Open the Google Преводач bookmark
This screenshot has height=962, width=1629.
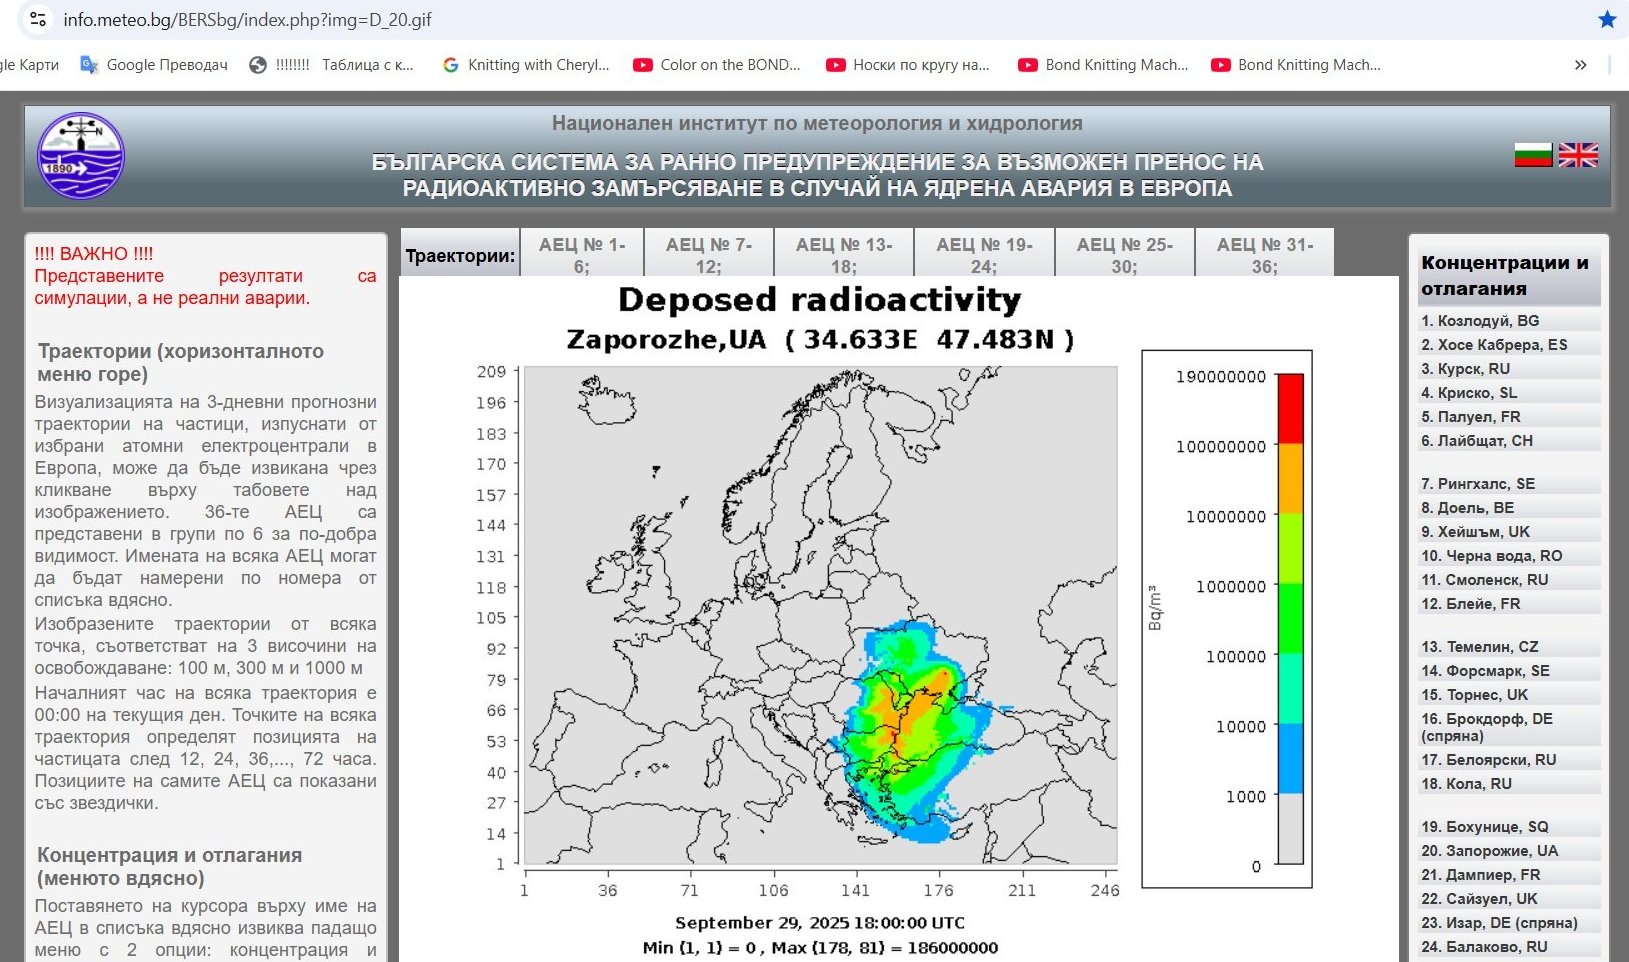click(x=154, y=65)
